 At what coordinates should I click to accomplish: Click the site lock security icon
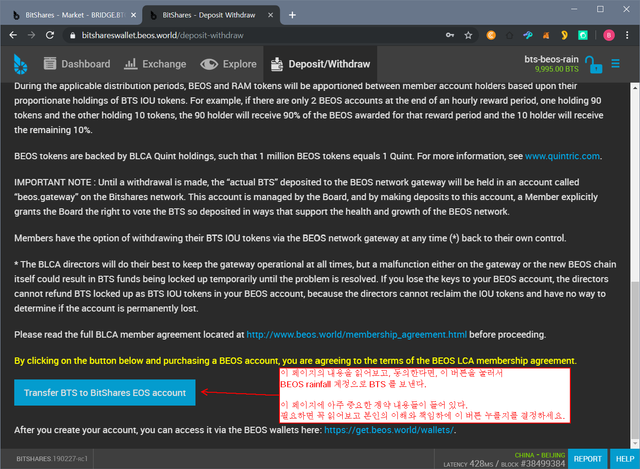pos(73,36)
